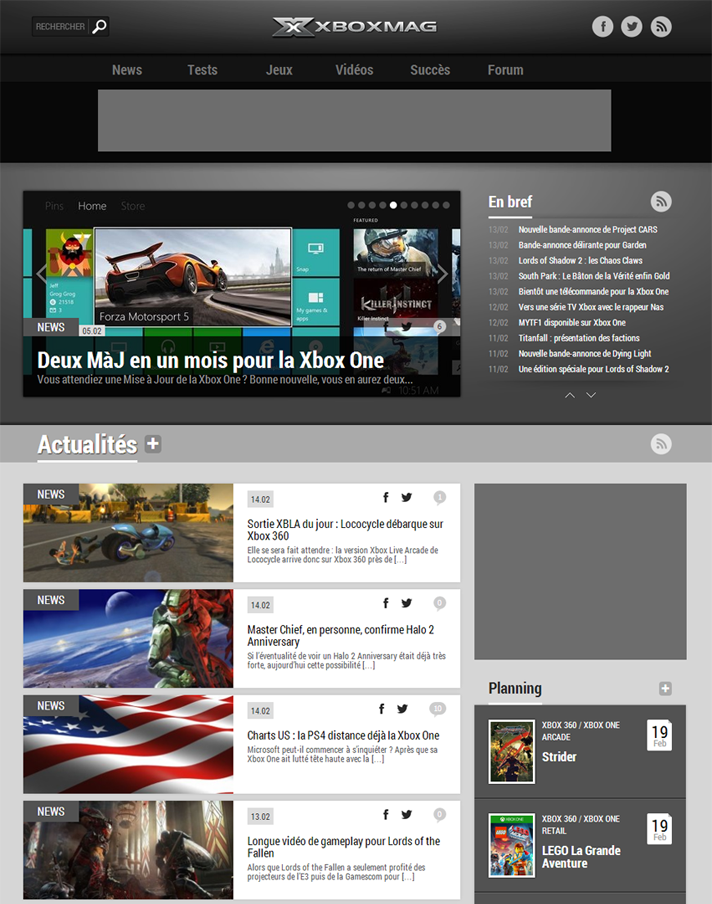Image resolution: width=712 pixels, height=904 pixels.
Task: Open comments on Lococycle article
Action: tap(439, 497)
